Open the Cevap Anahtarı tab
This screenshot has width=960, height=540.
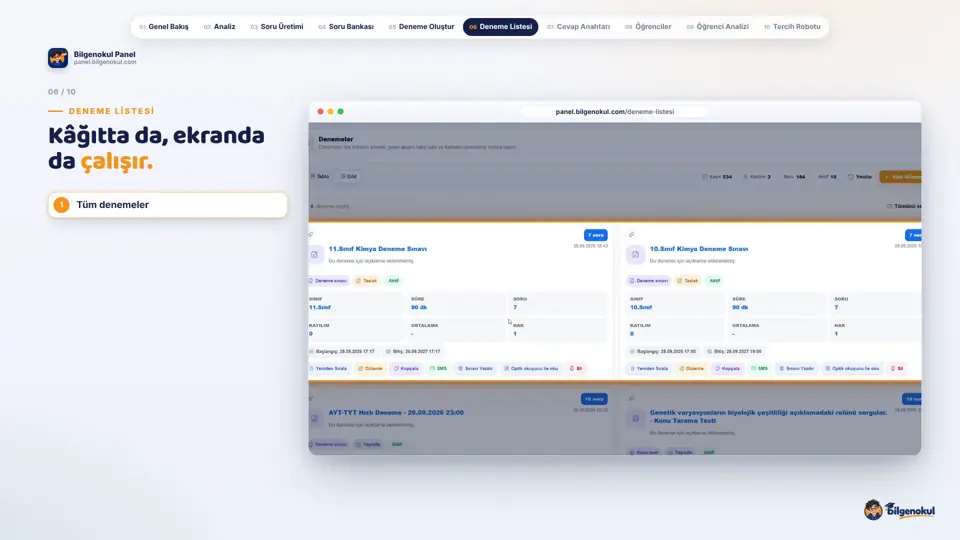point(579,27)
